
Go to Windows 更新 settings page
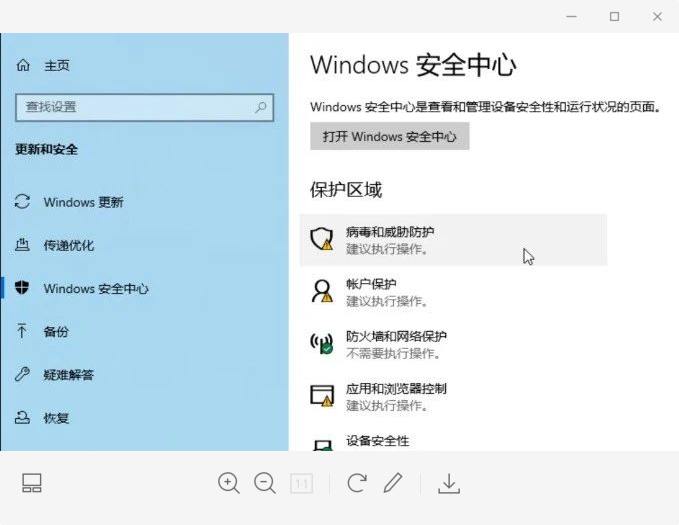pyautogui.click(x=84, y=202)
